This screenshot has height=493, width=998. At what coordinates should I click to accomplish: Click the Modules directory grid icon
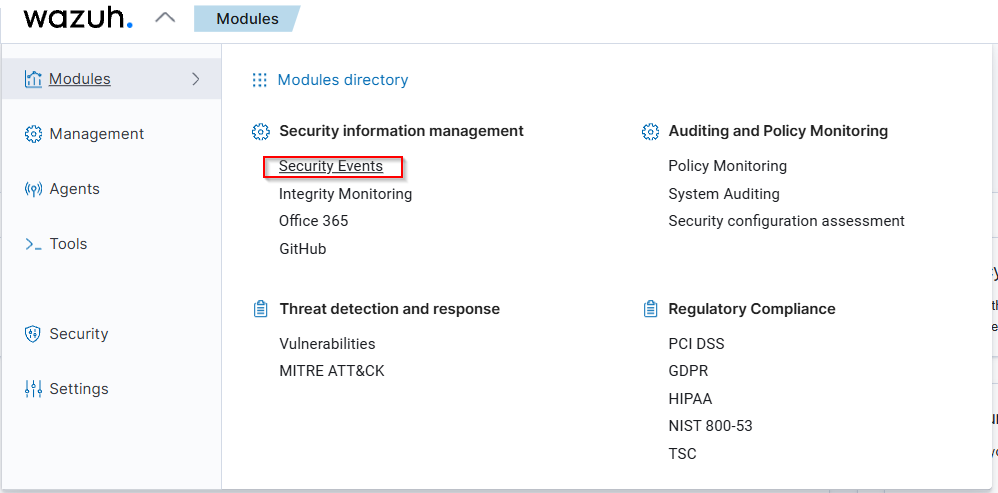click(260, 80)
